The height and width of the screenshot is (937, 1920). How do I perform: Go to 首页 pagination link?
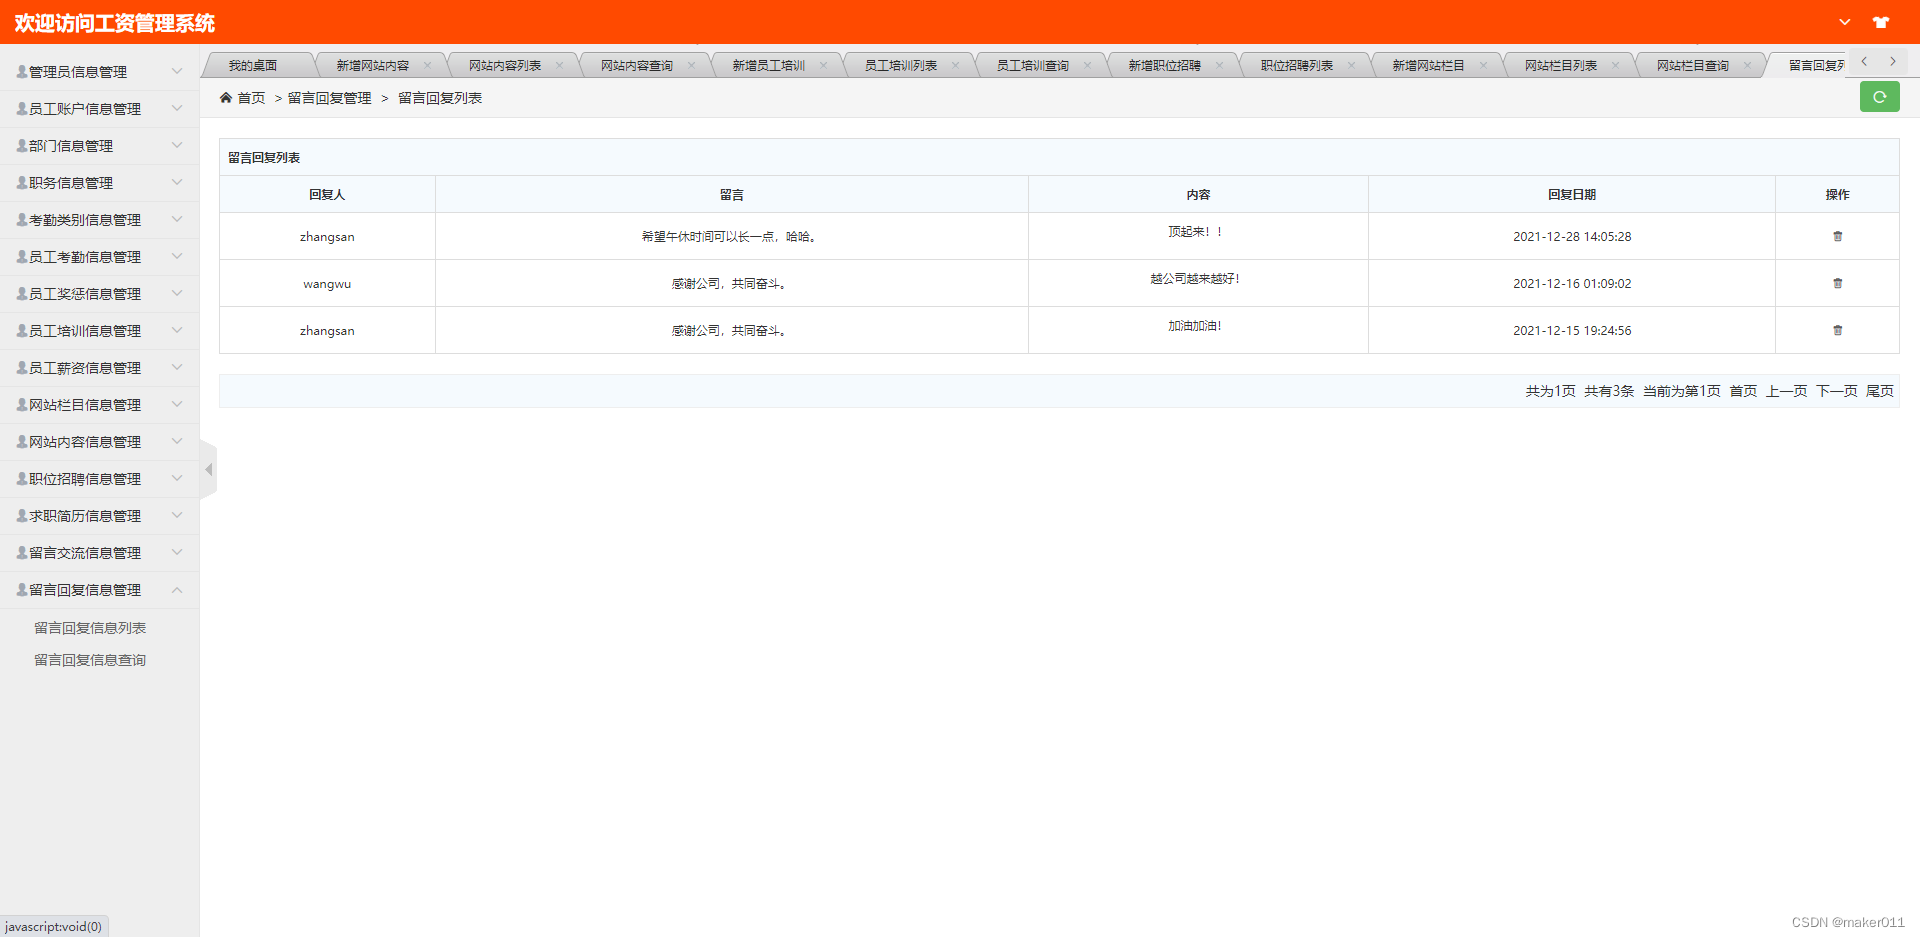pyautogui.click(x=1743, y=391)
